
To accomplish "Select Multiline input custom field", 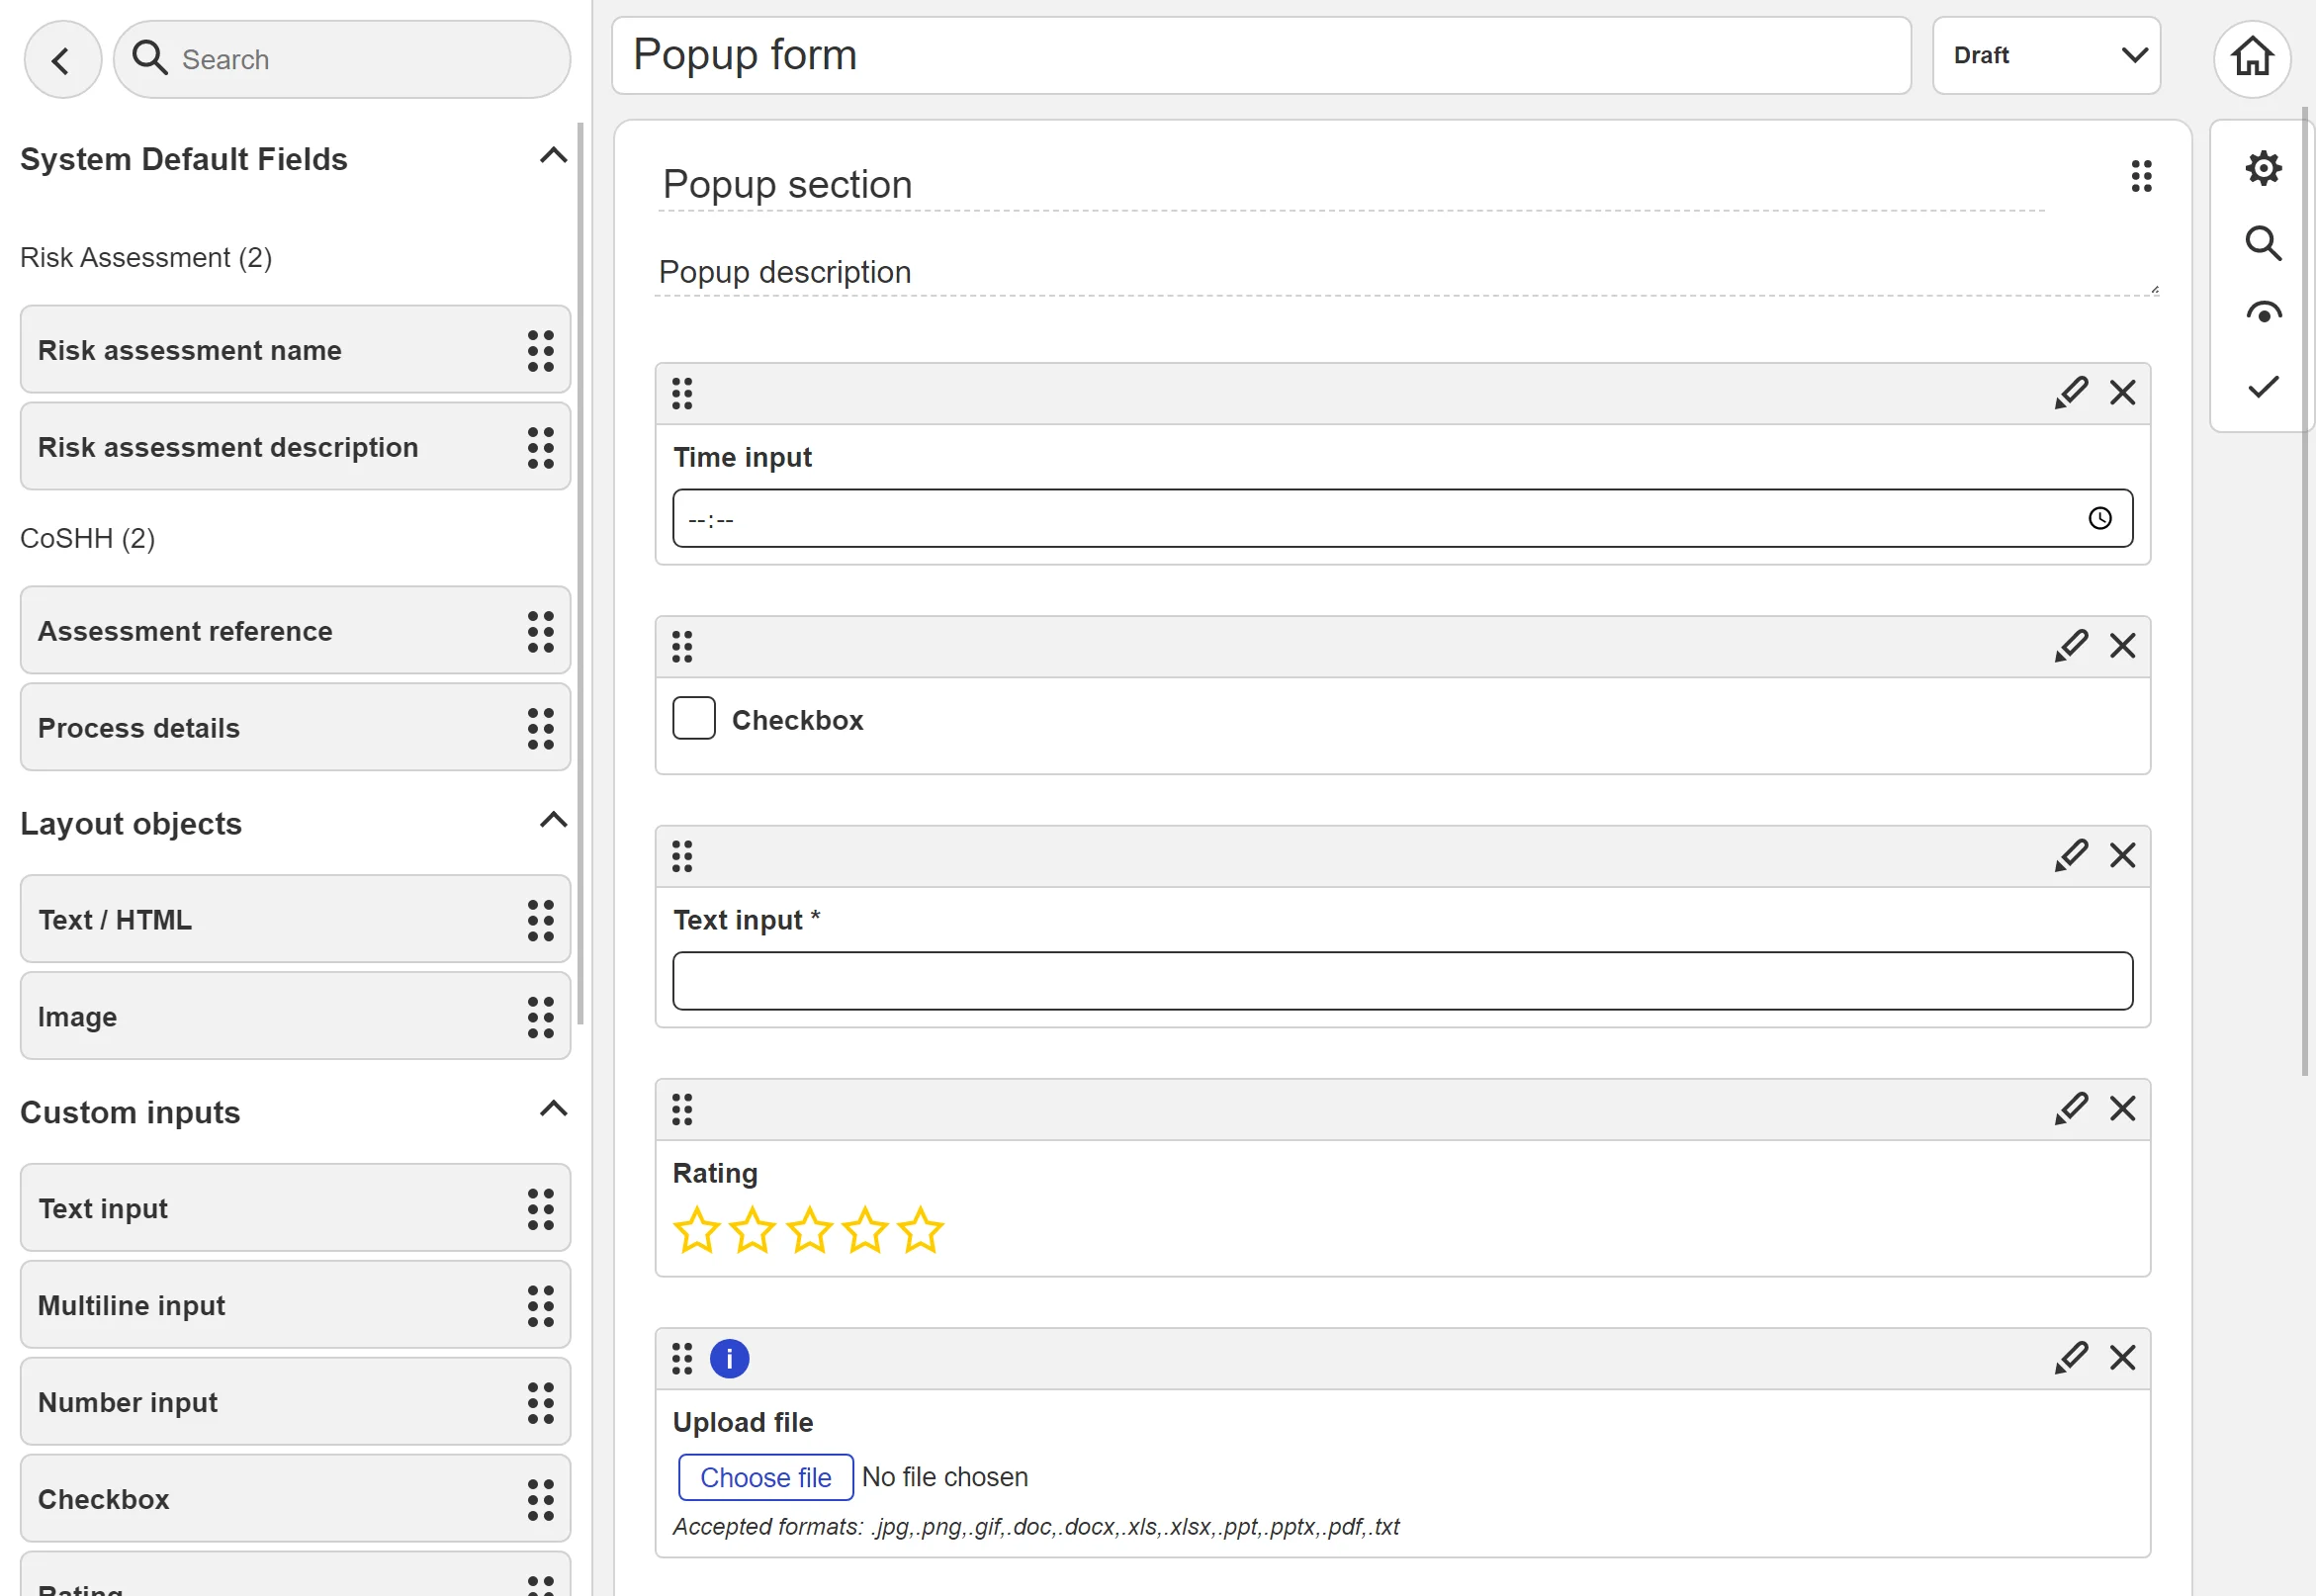I will 295,1305.
